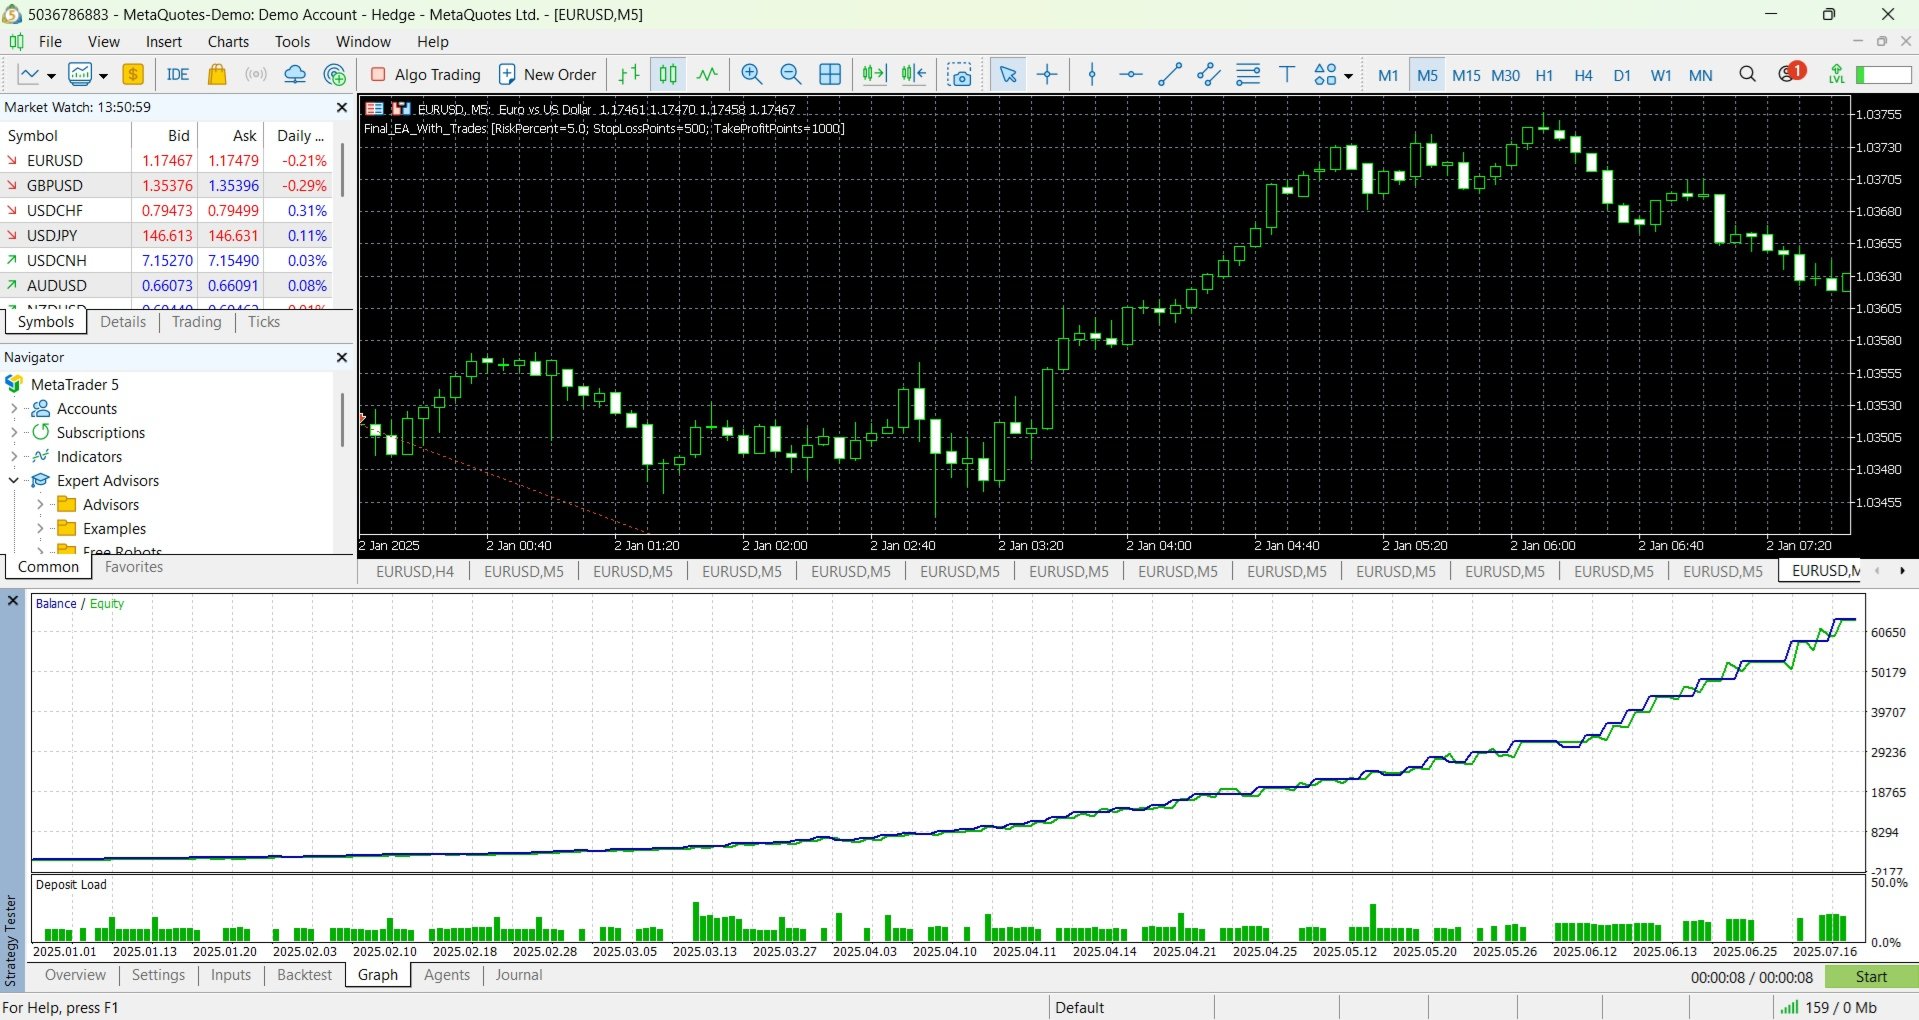
Task: Close the Market Watch panel
Action: (341, 107)
